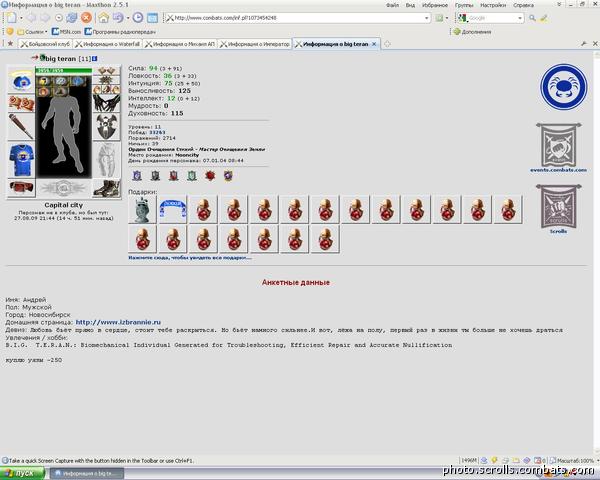Open the Масштаб 100% zoom dropdown
Viewport: 600px width, 480px height.
pyautogui.click(x=598, y=460)
